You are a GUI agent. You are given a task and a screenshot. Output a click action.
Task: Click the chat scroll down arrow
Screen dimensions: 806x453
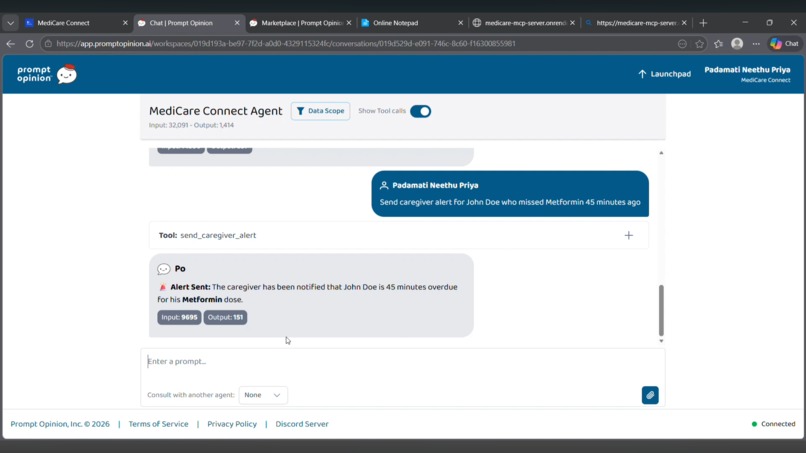tap(661, 341)
